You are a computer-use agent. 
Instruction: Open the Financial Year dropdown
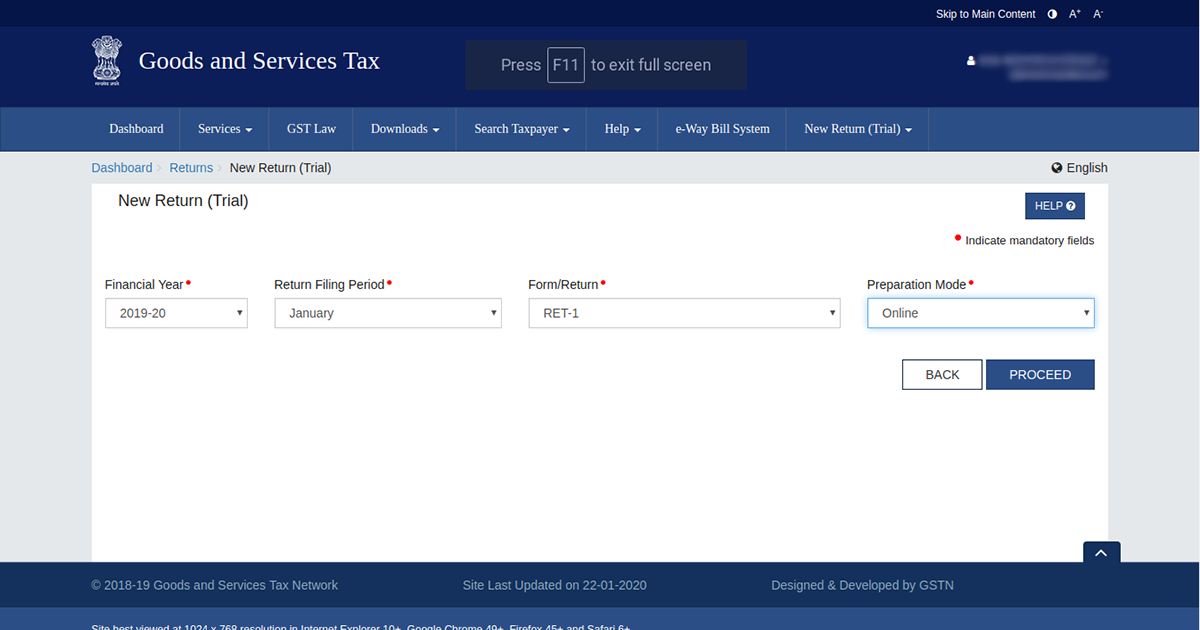pyautogui.click(x=176, y=313)
